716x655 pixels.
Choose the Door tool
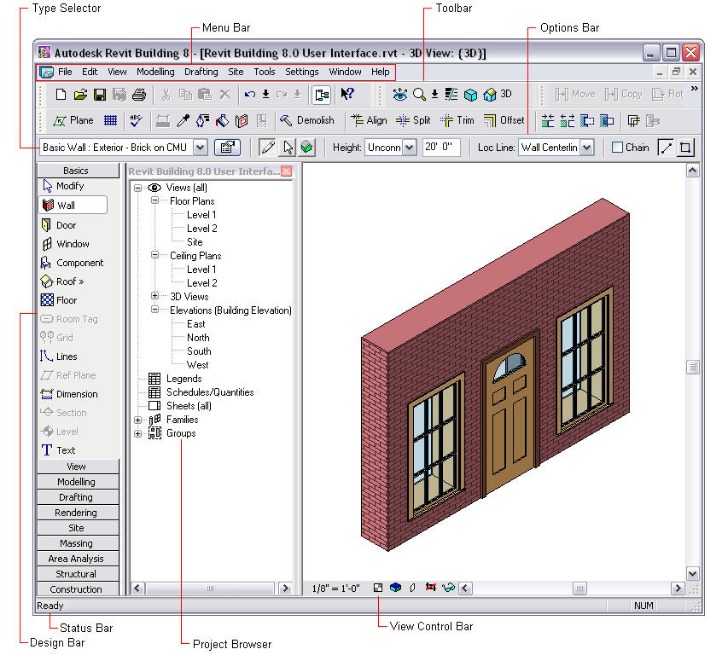65,225
